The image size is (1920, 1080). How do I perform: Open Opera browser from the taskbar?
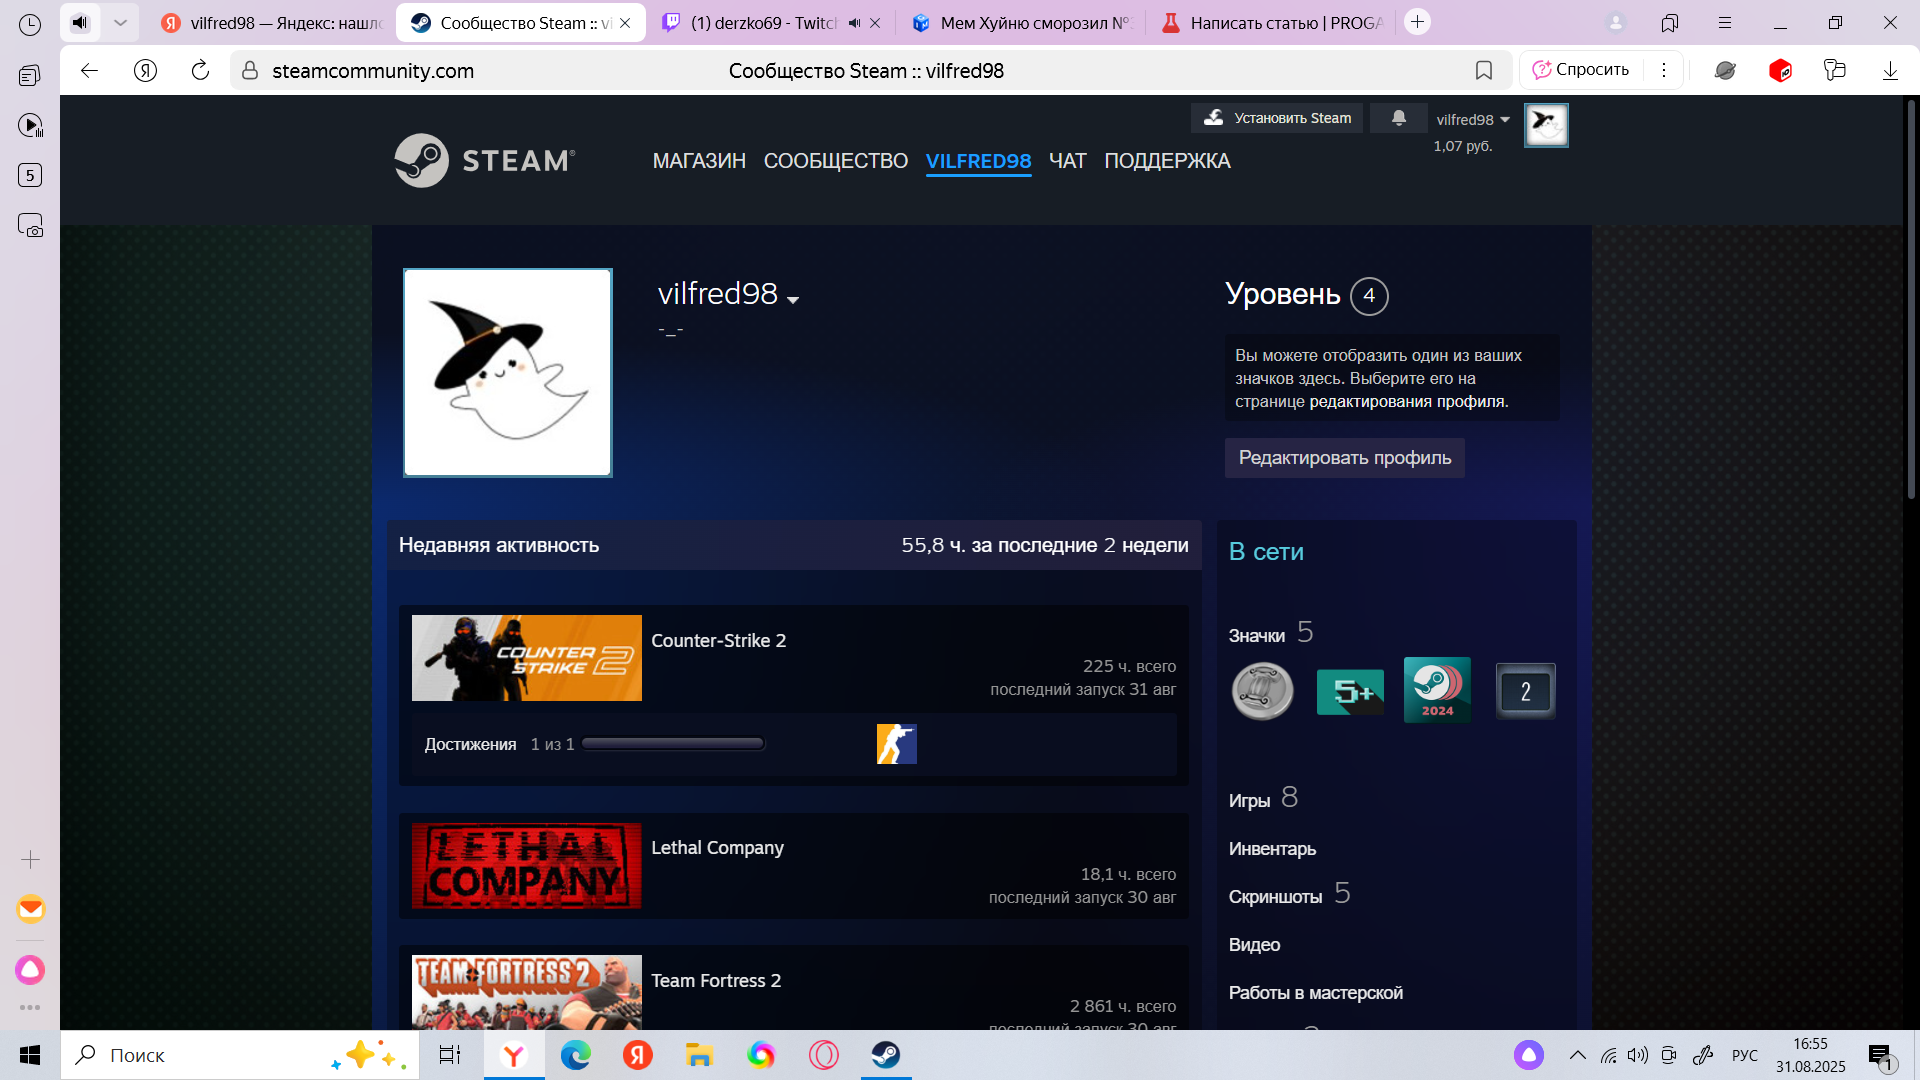pyautogui.click(x=824, y=1055)
